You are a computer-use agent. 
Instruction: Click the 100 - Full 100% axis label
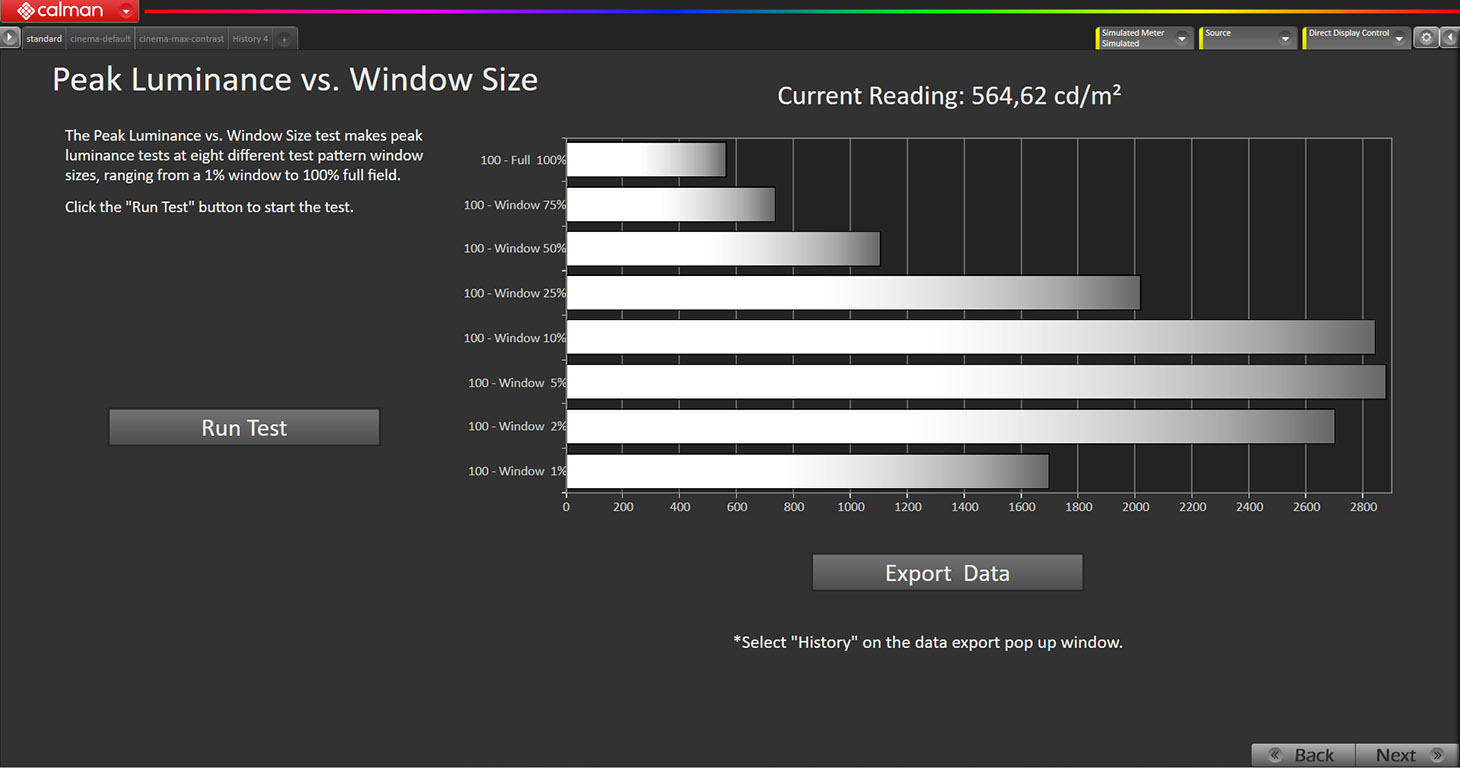(x=523, y=160)
